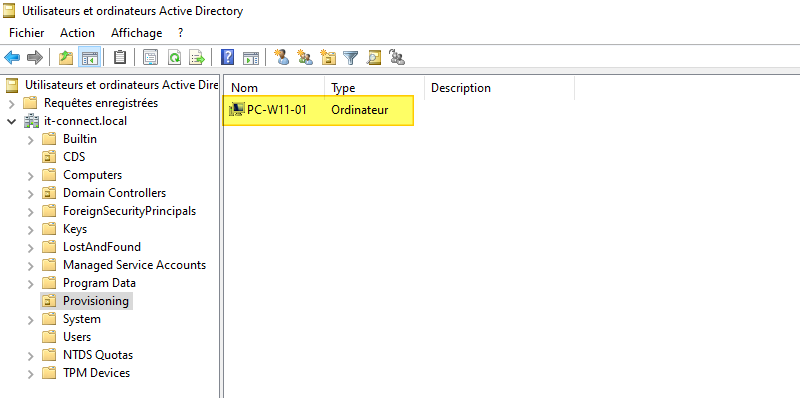Expand the TPM Devices node

pyautogui.click(x=31, y=374)
